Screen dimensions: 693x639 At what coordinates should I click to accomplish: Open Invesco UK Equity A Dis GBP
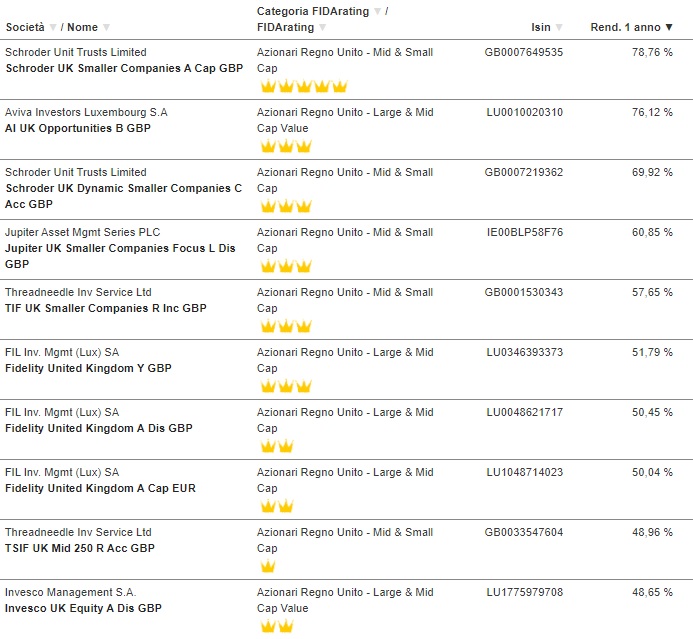[x=84, y=609]
